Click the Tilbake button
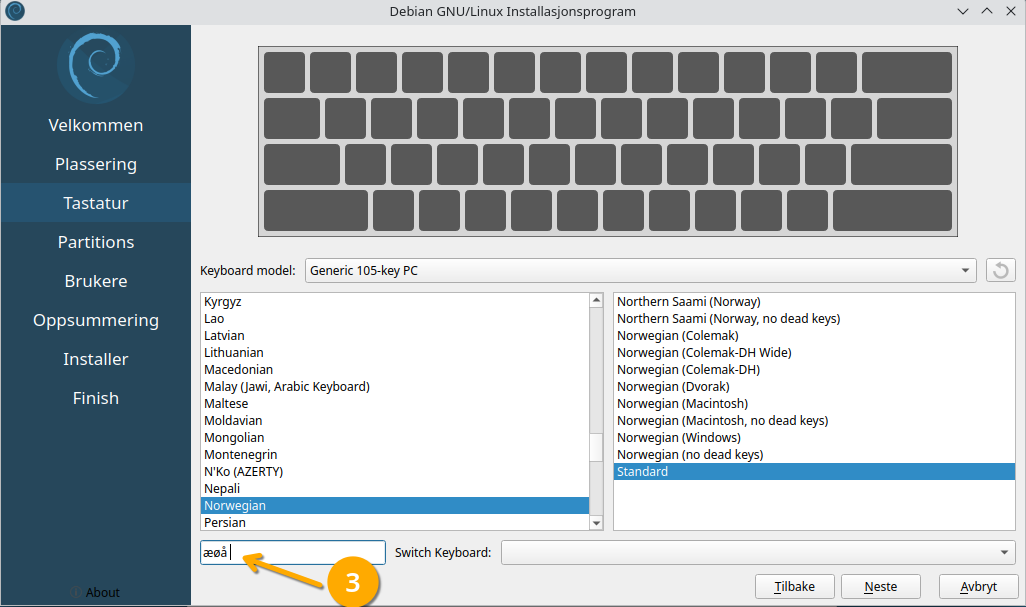 pos(794,587)
